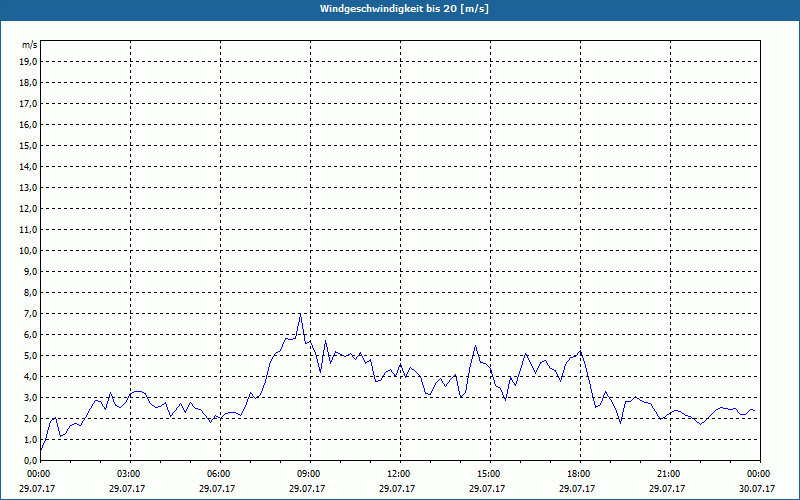Click the '03:00' time label

(131, 474)
